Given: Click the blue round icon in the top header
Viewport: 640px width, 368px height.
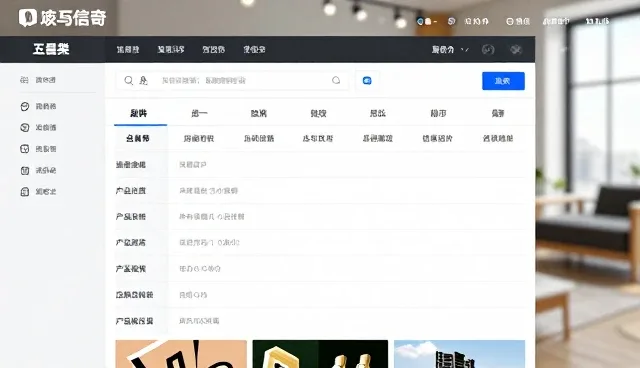Looking at the screenshot, I should (x=420, y=21).
